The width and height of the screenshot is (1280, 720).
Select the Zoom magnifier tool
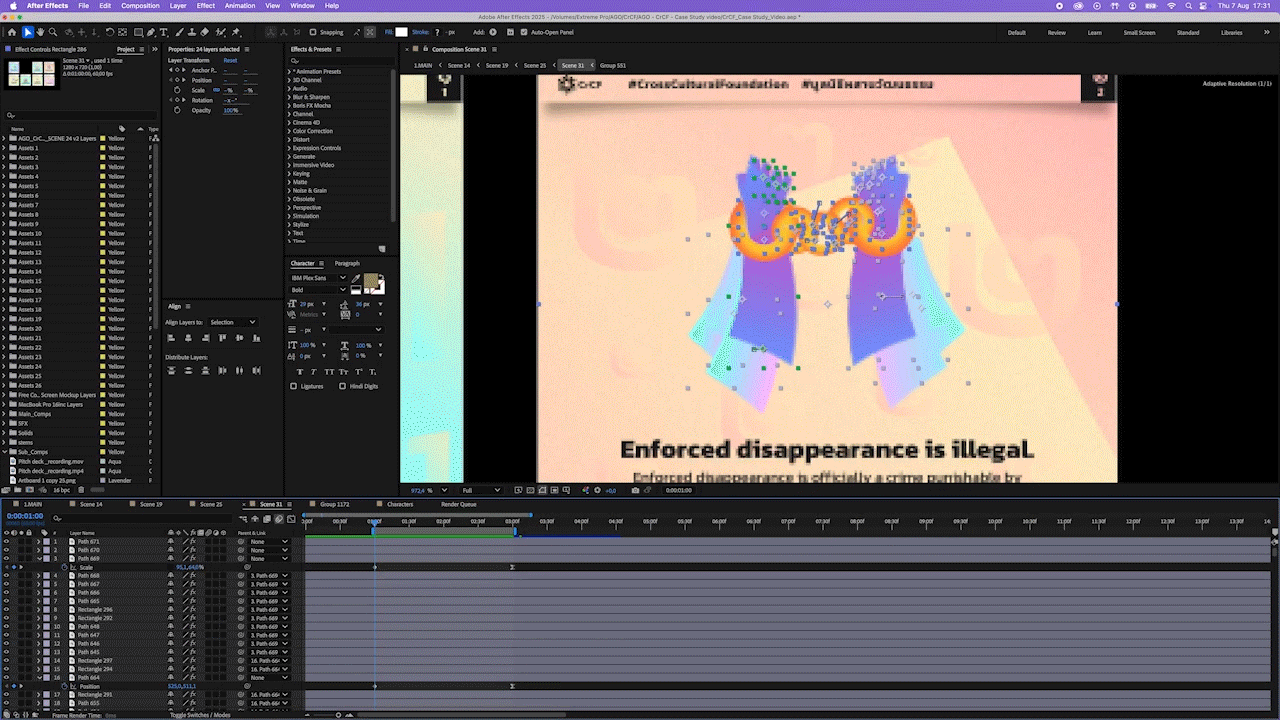pyautogui.click(x=53, y=32)
